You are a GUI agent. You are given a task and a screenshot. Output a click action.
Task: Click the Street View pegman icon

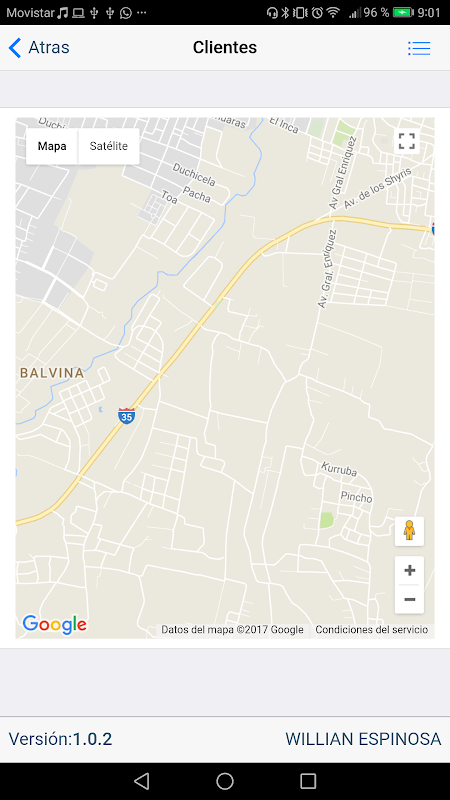pos(409,531)
